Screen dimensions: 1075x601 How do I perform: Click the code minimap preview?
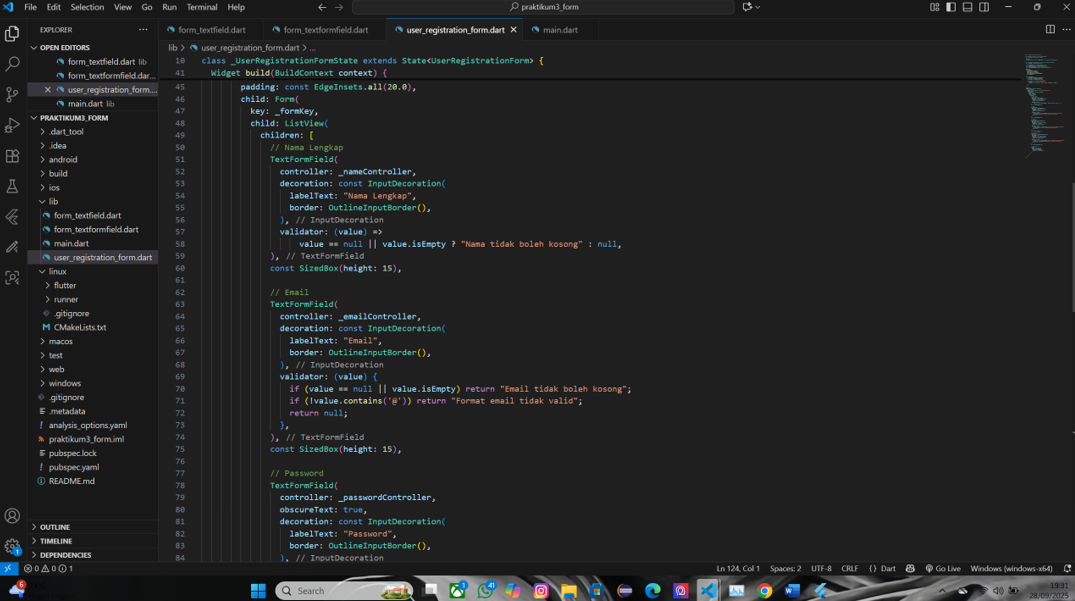coord(1042,100)
